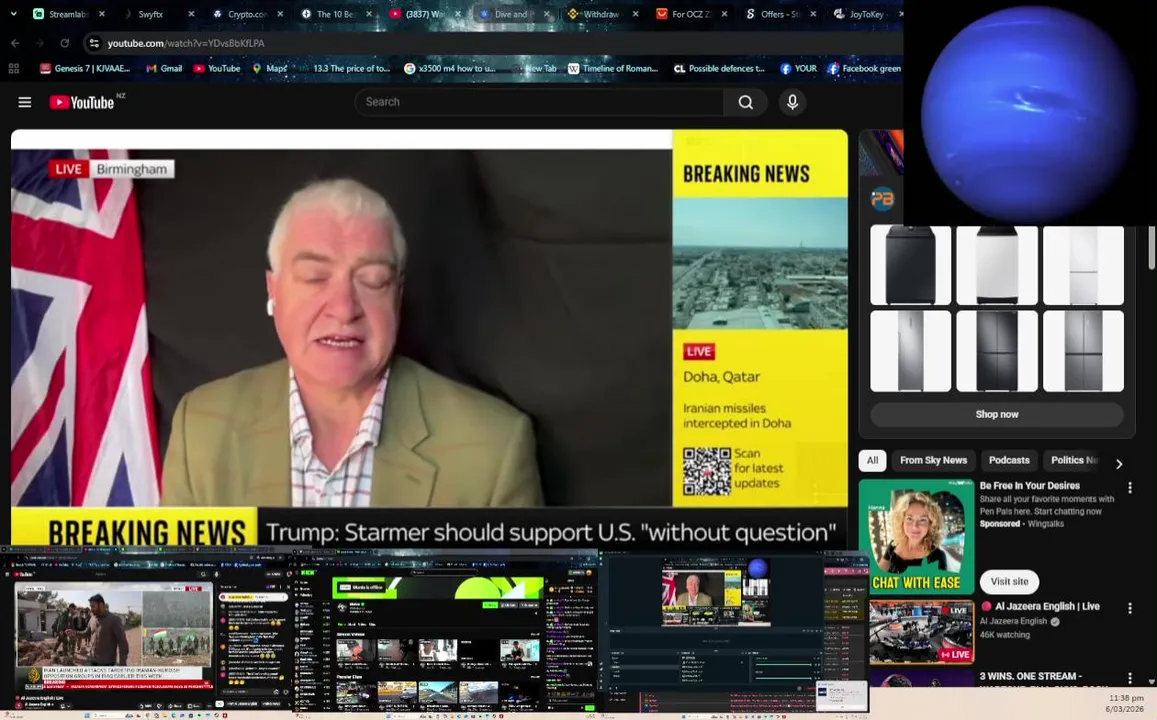
Task: Switch to the JoyToKey tab
Action: point(865,14)
